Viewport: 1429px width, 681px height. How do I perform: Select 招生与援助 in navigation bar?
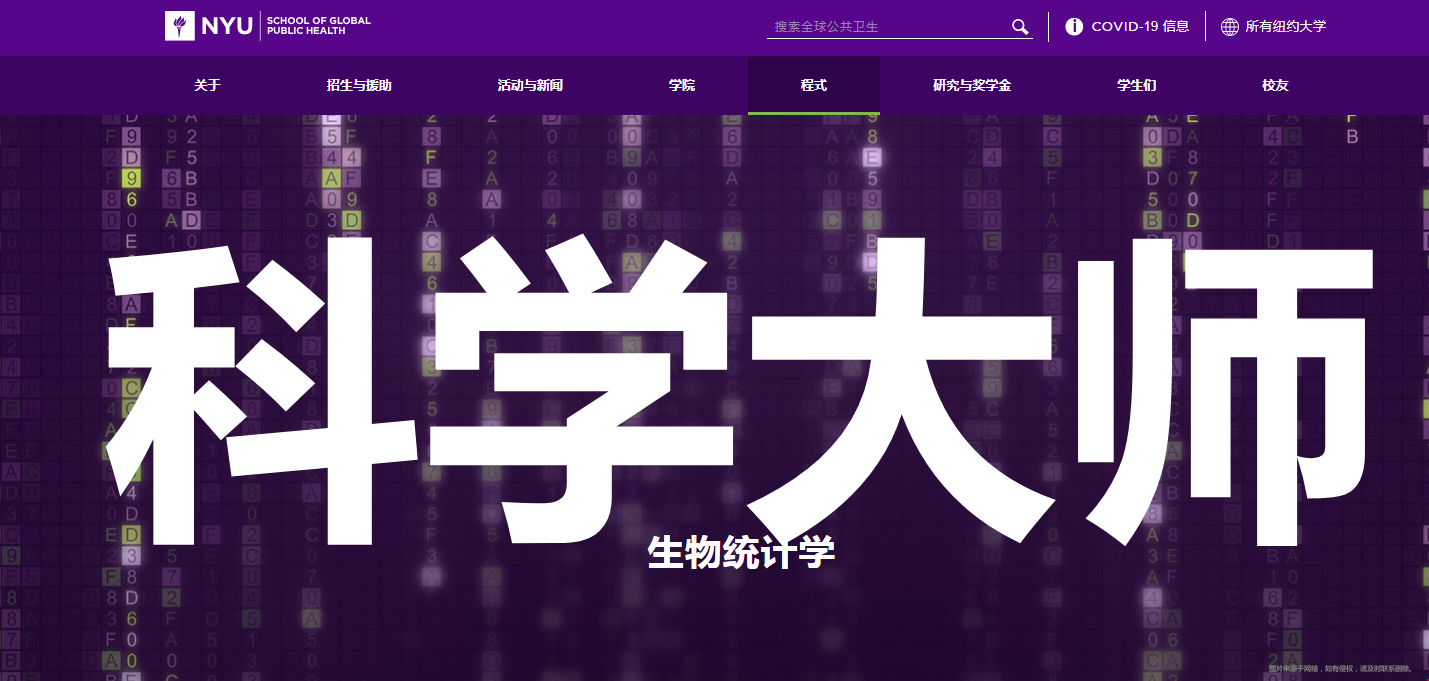pos(359,86)
